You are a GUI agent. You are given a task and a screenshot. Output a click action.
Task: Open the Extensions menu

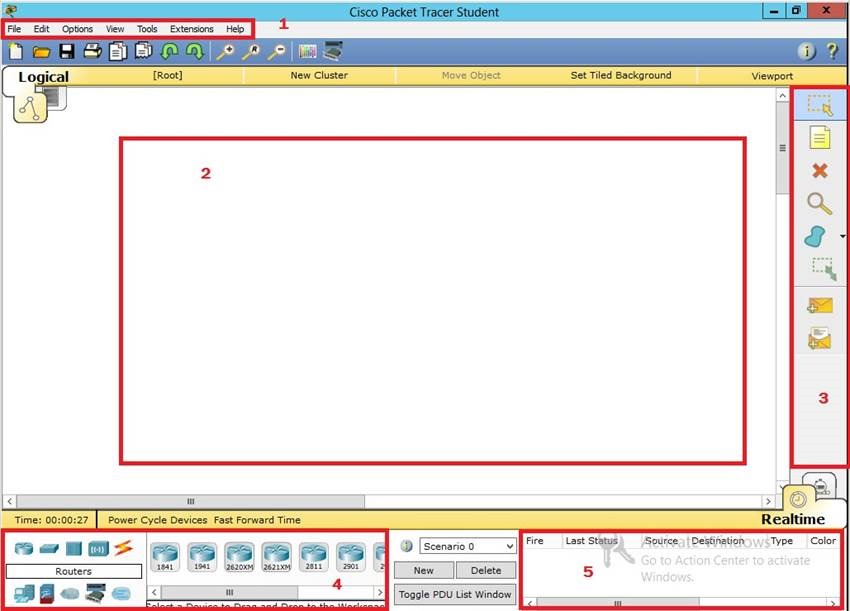pyautogui.click(x=191, y=29)
